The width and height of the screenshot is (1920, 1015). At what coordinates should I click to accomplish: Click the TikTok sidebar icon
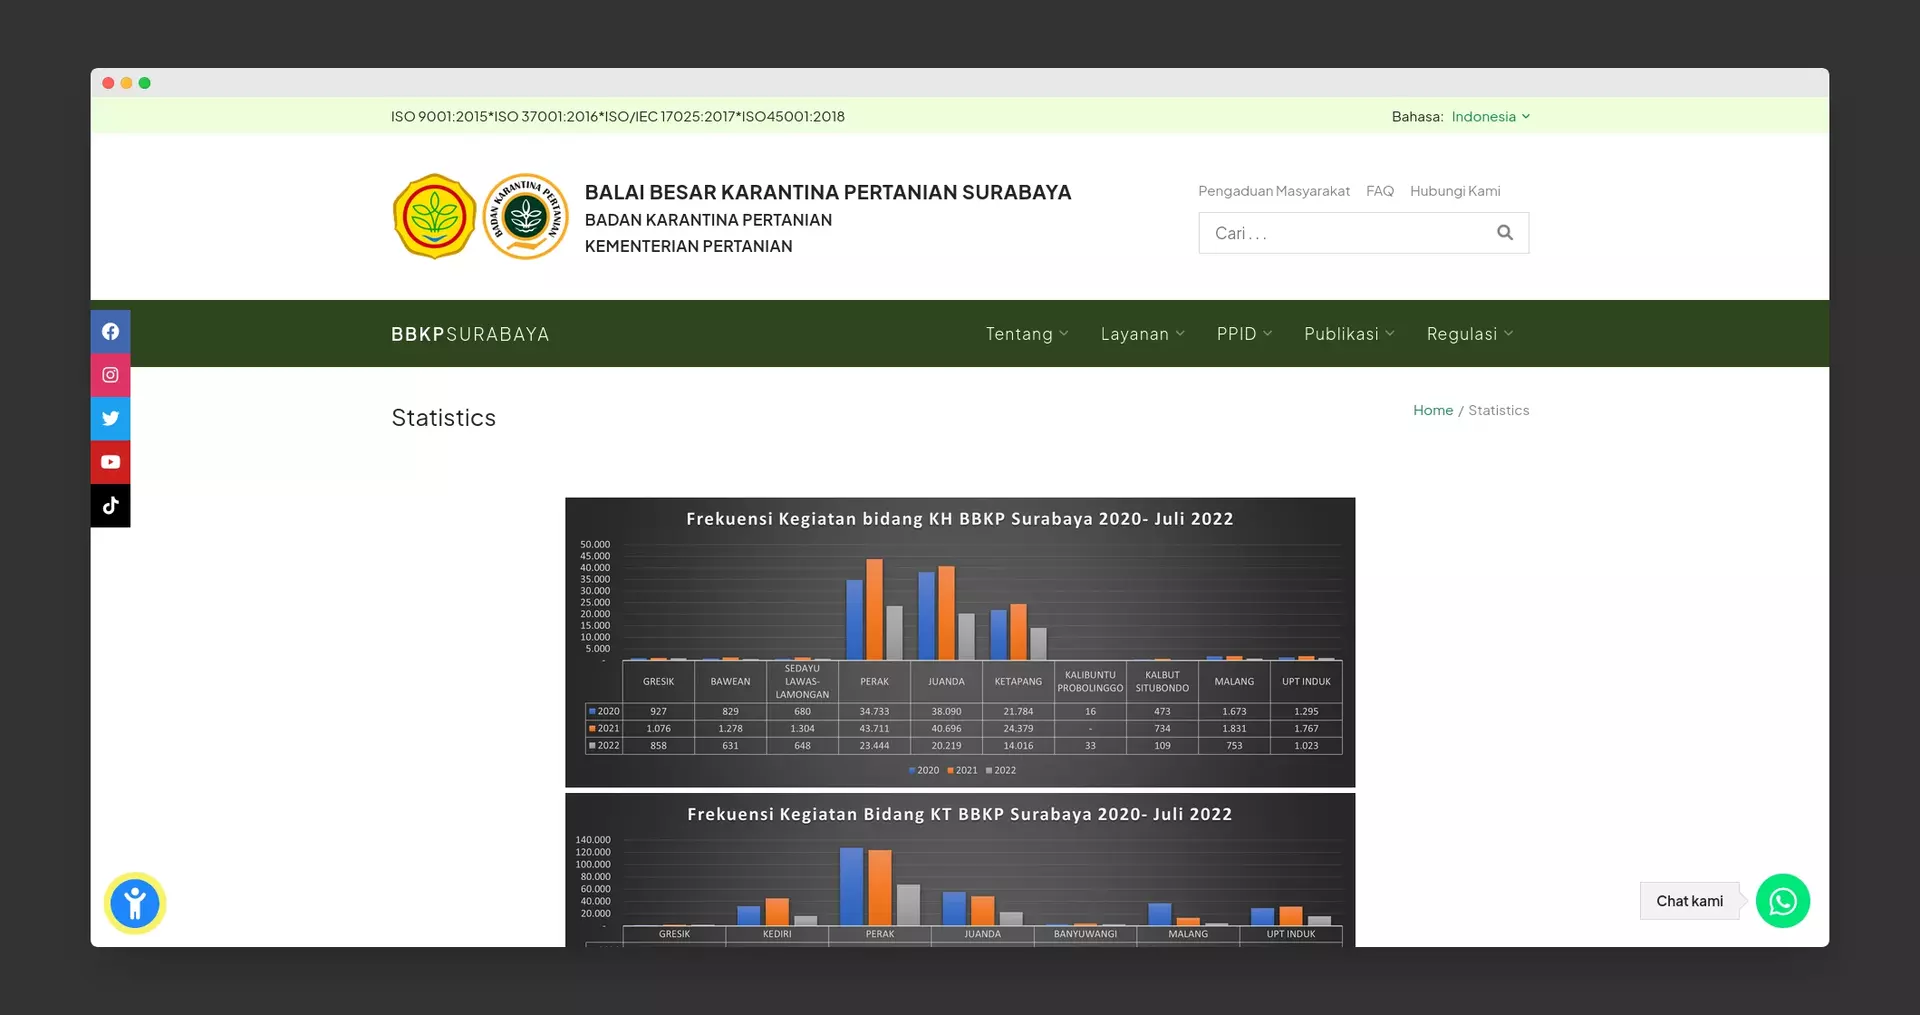tap(110, 505)
